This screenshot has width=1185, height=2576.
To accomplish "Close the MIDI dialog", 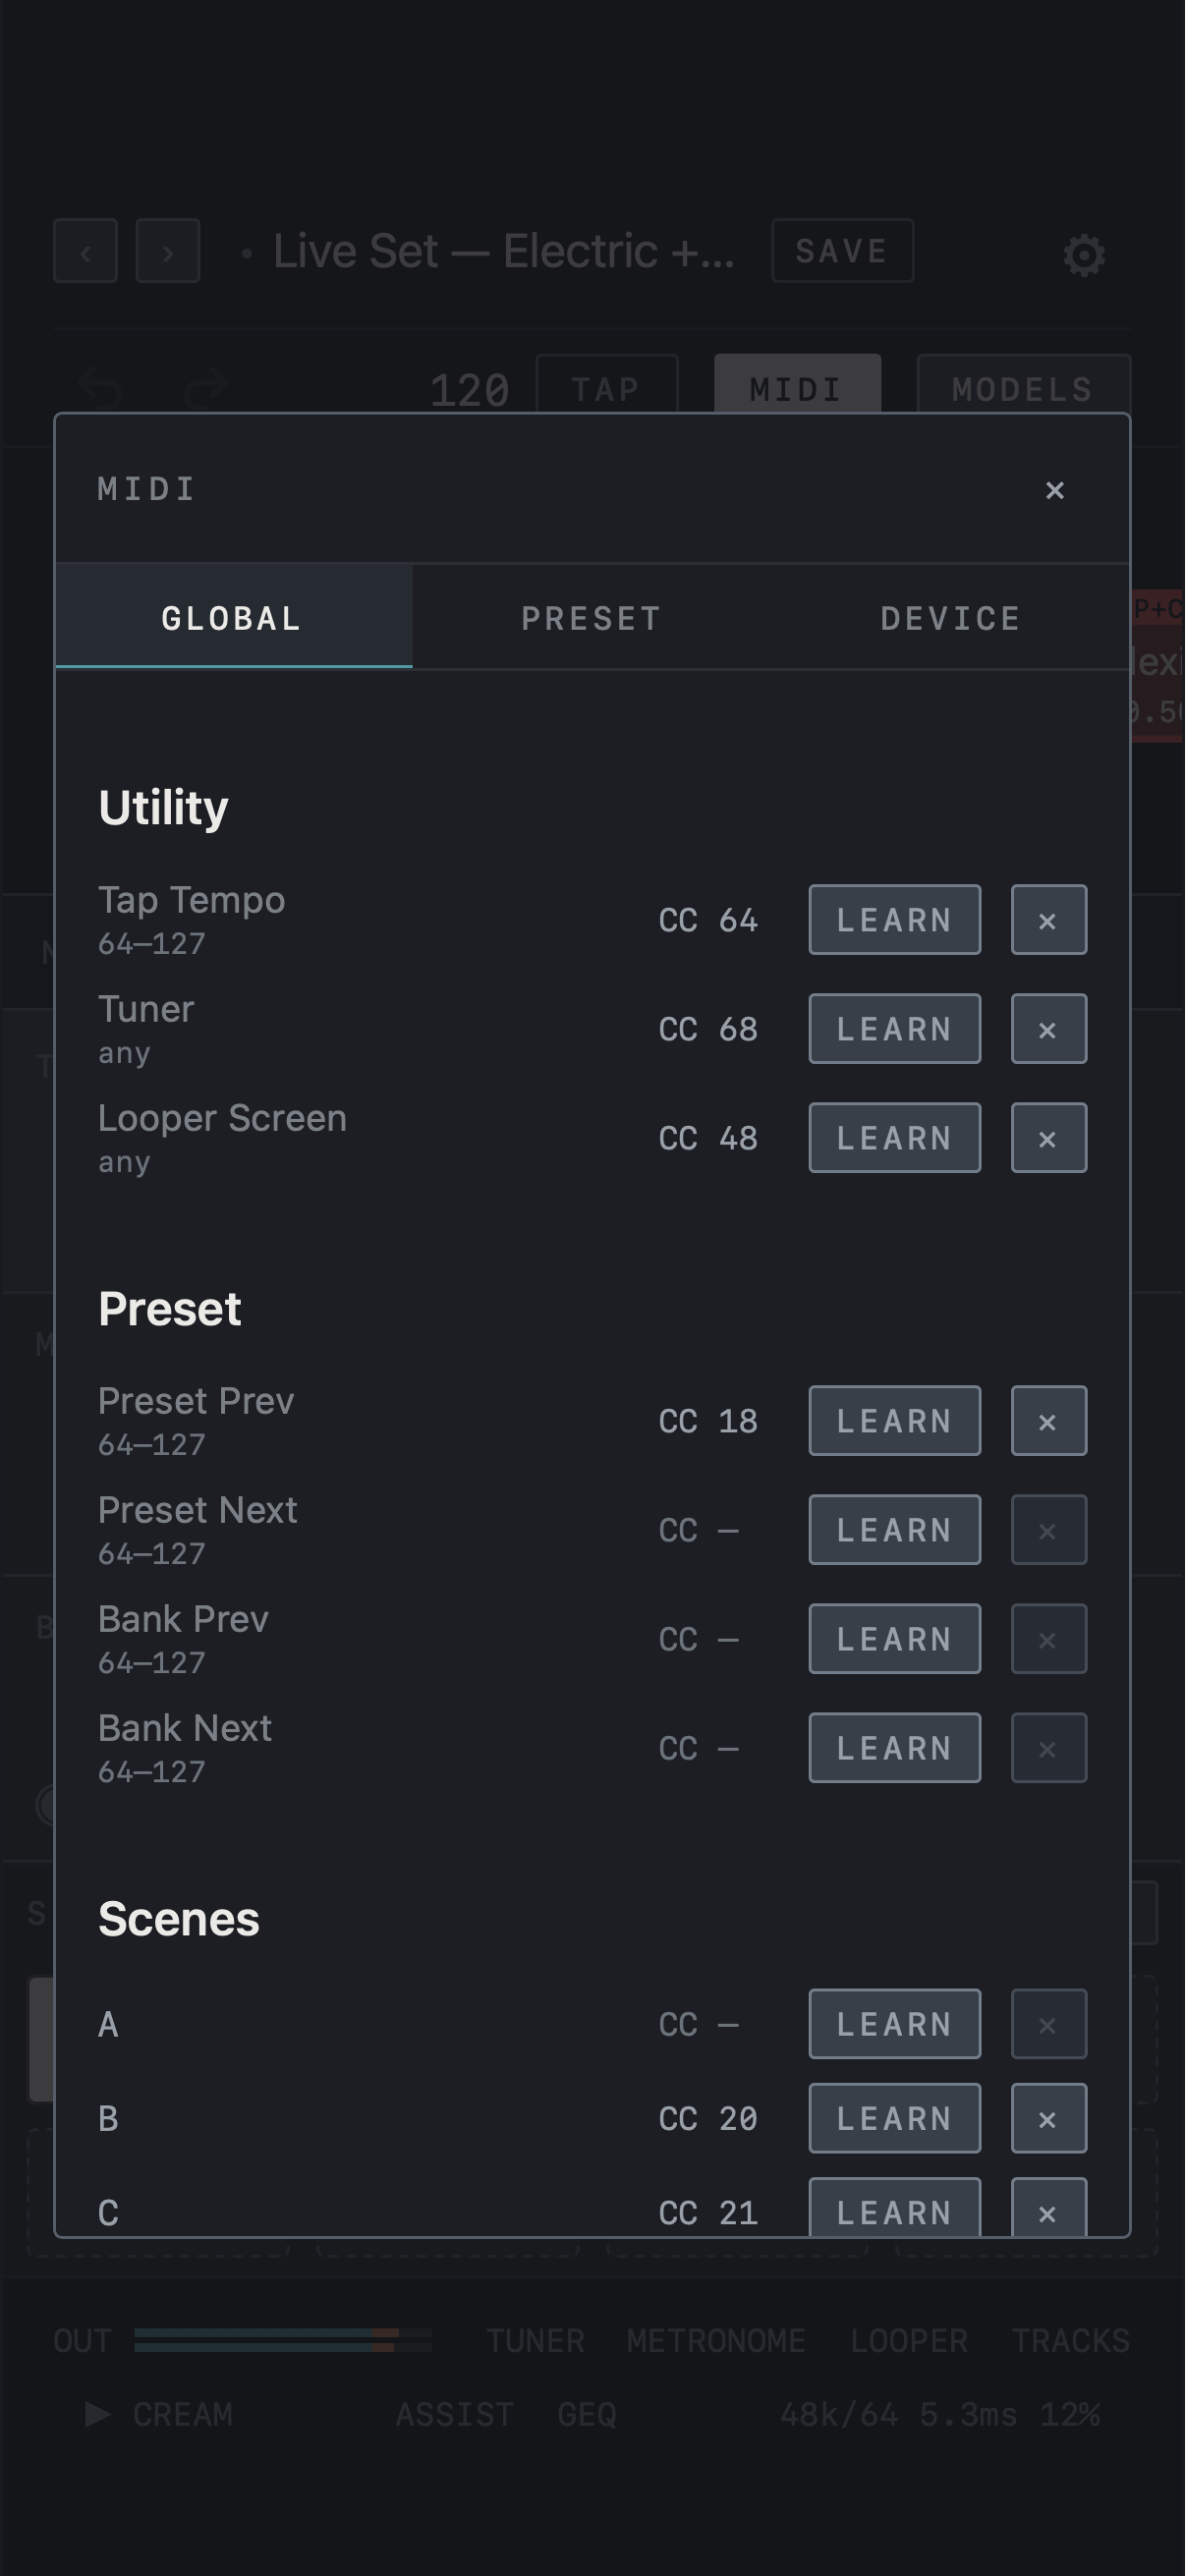I will (1054, 489).
